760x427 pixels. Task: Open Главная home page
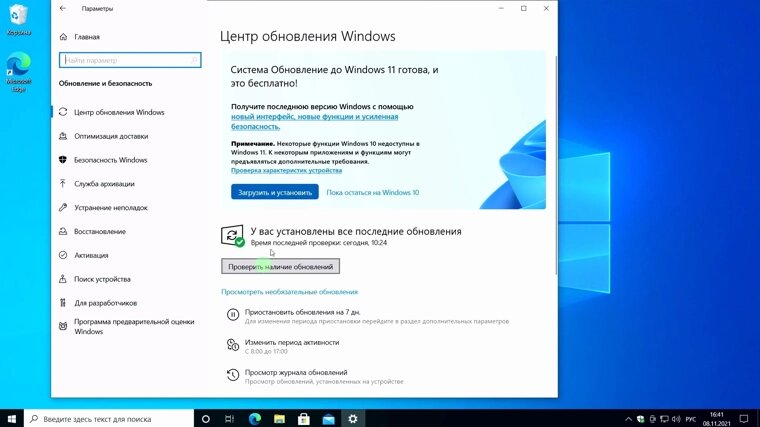tap(87, 37)
